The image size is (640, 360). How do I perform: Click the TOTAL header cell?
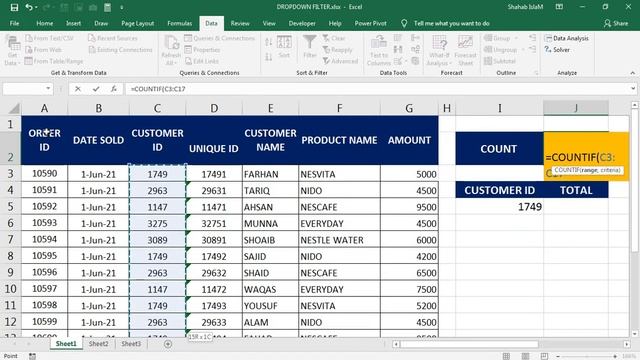pos(576,190)
